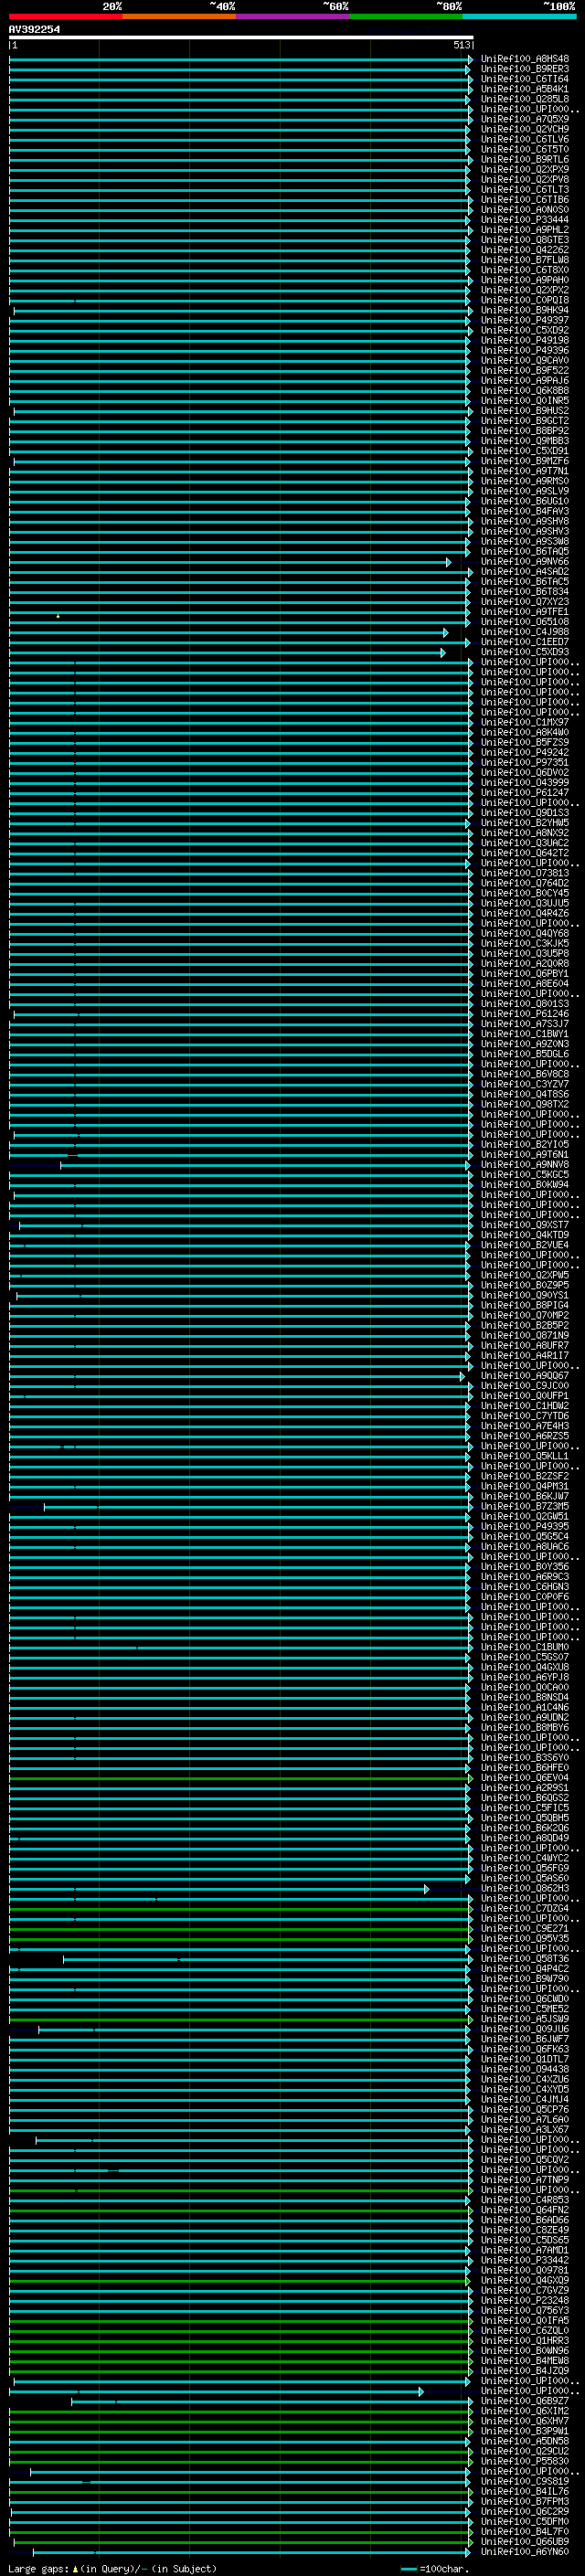Click UniRef100_C1BUM0 label

point(525,1647)
